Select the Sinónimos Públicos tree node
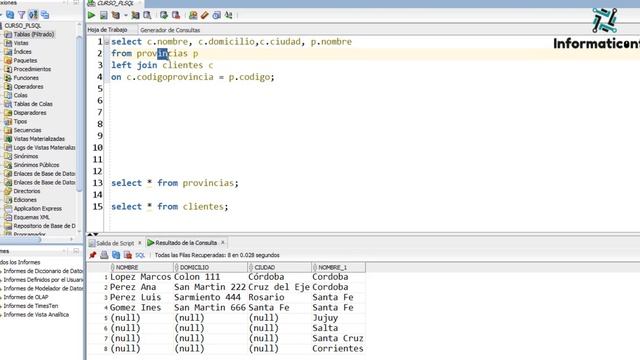 point(36,165)
